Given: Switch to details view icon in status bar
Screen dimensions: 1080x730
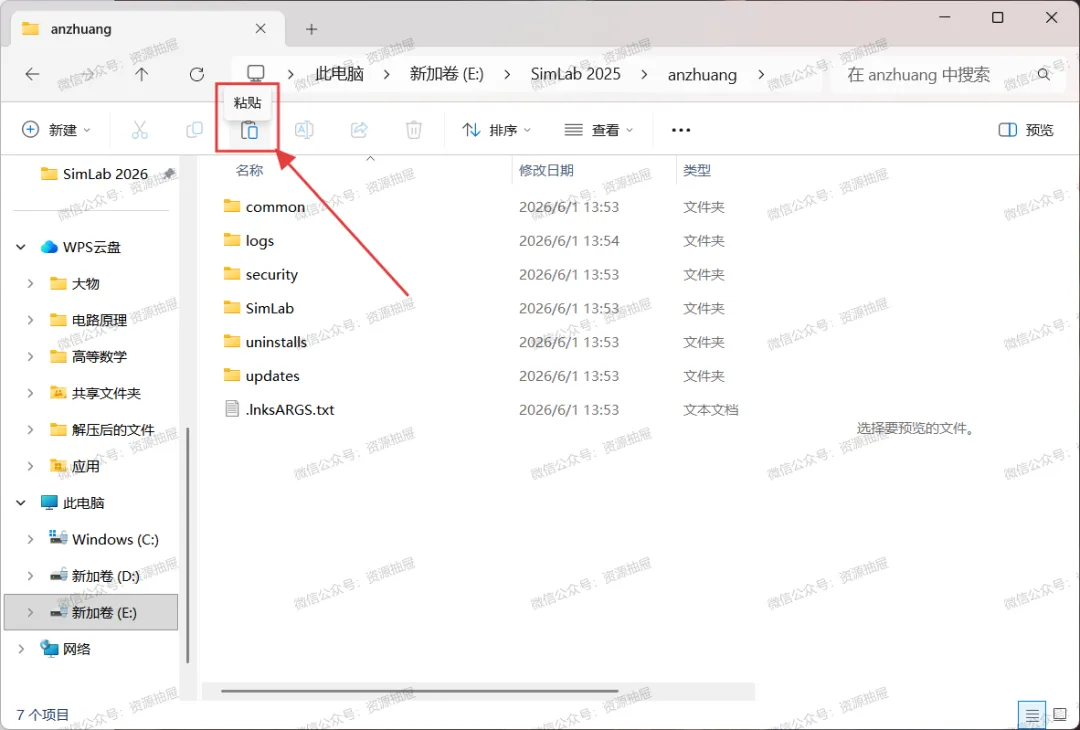Looking at the screenshot, I should (x=1032, y=716).
